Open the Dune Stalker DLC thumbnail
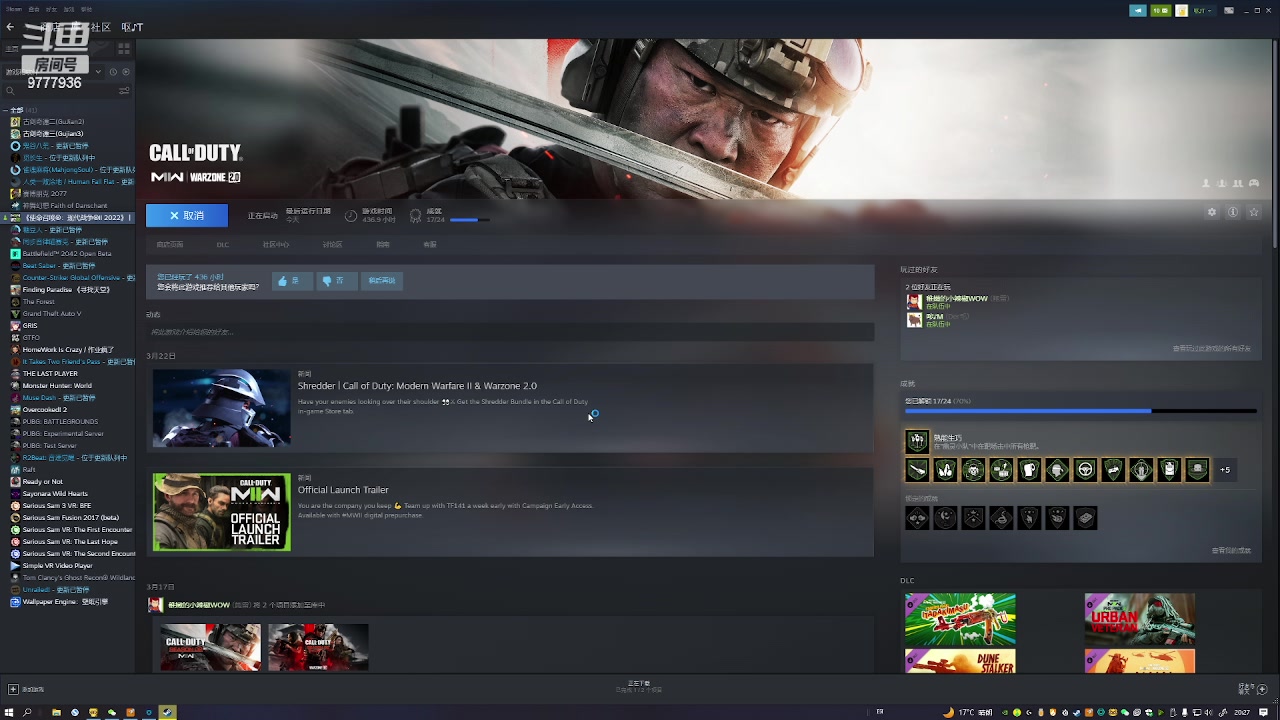The height and width of the screenshot is (720, 1280). point(960,661)
